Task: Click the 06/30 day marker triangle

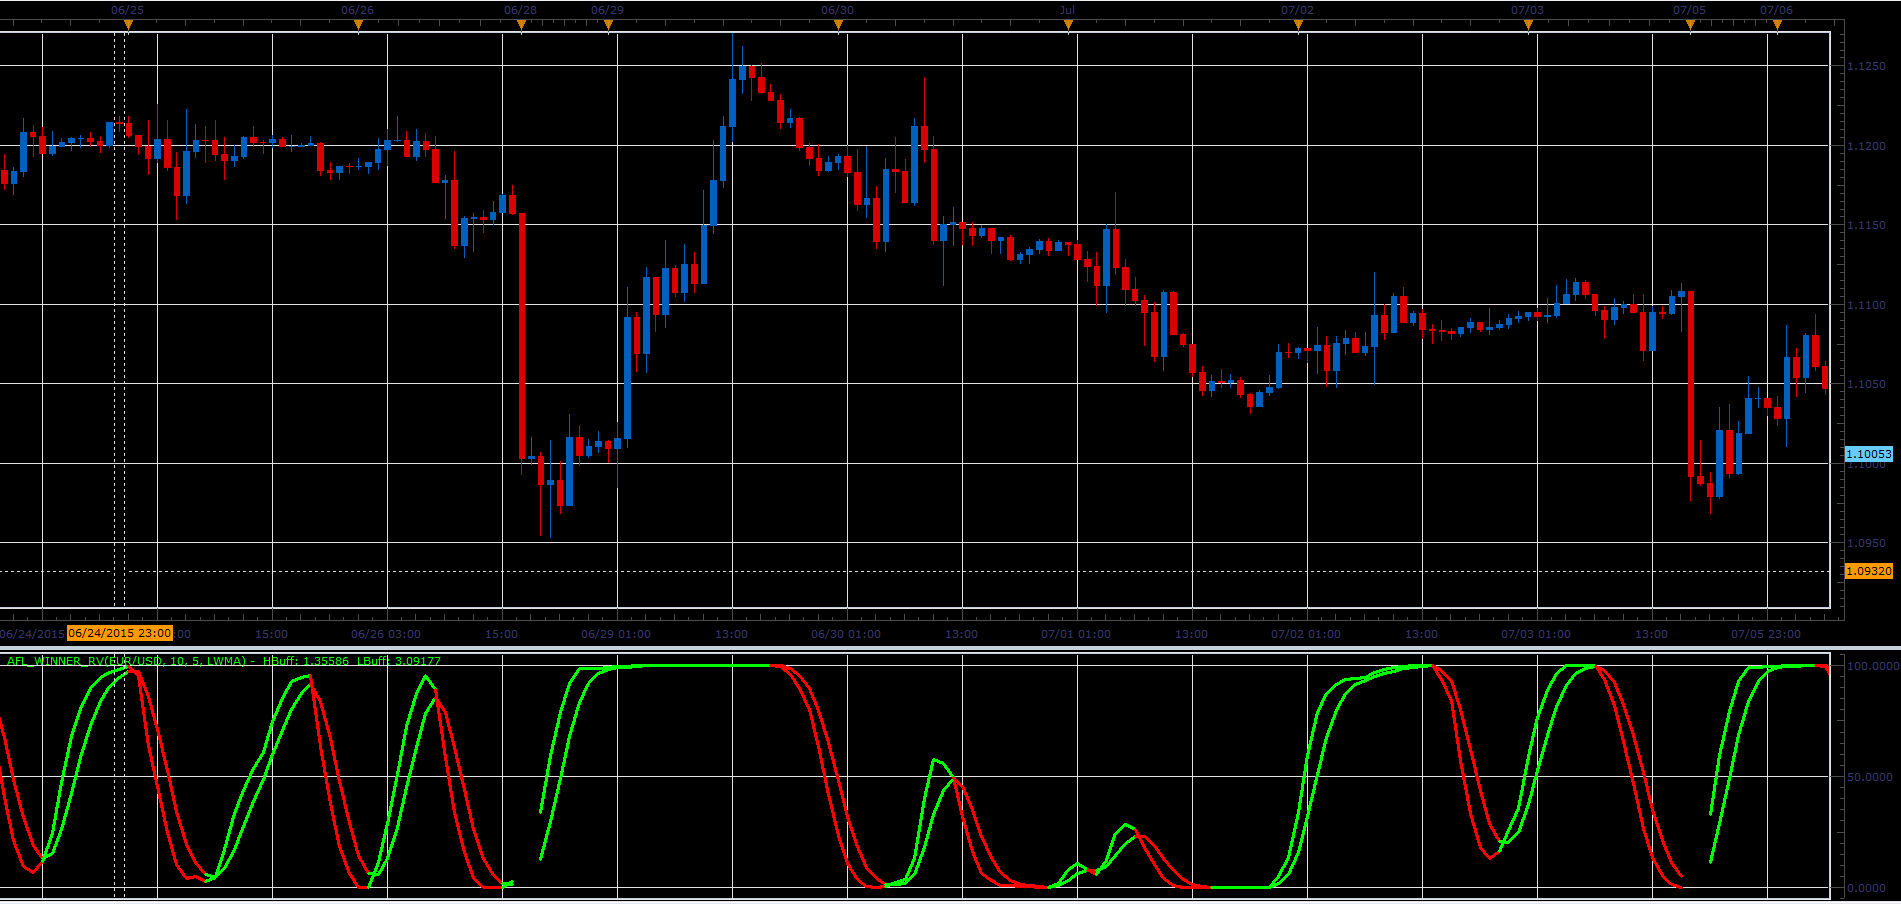Action: pyautogui.click(x=838, y=25)
